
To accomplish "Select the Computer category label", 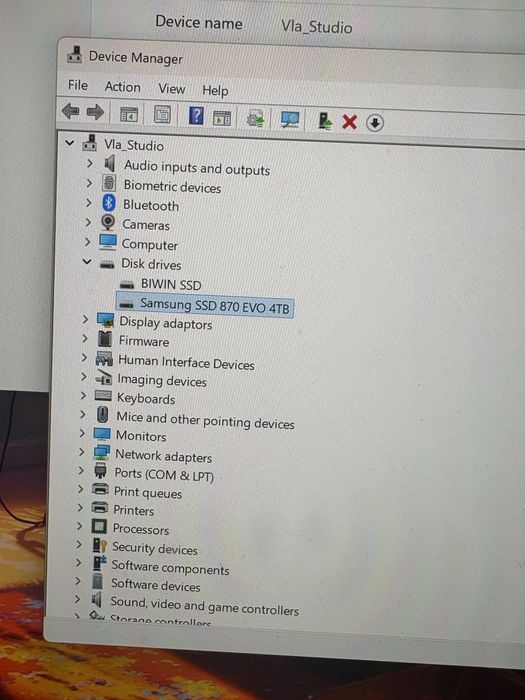I will (150, 245).
